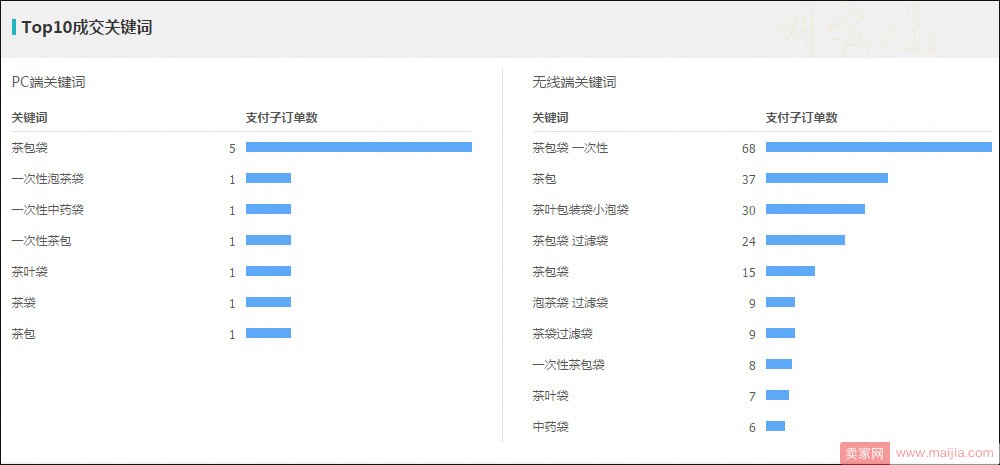Select the 一次性茶包袋 keyword row
Screen dimensions: 1000x465
click(x=762, y=365)
